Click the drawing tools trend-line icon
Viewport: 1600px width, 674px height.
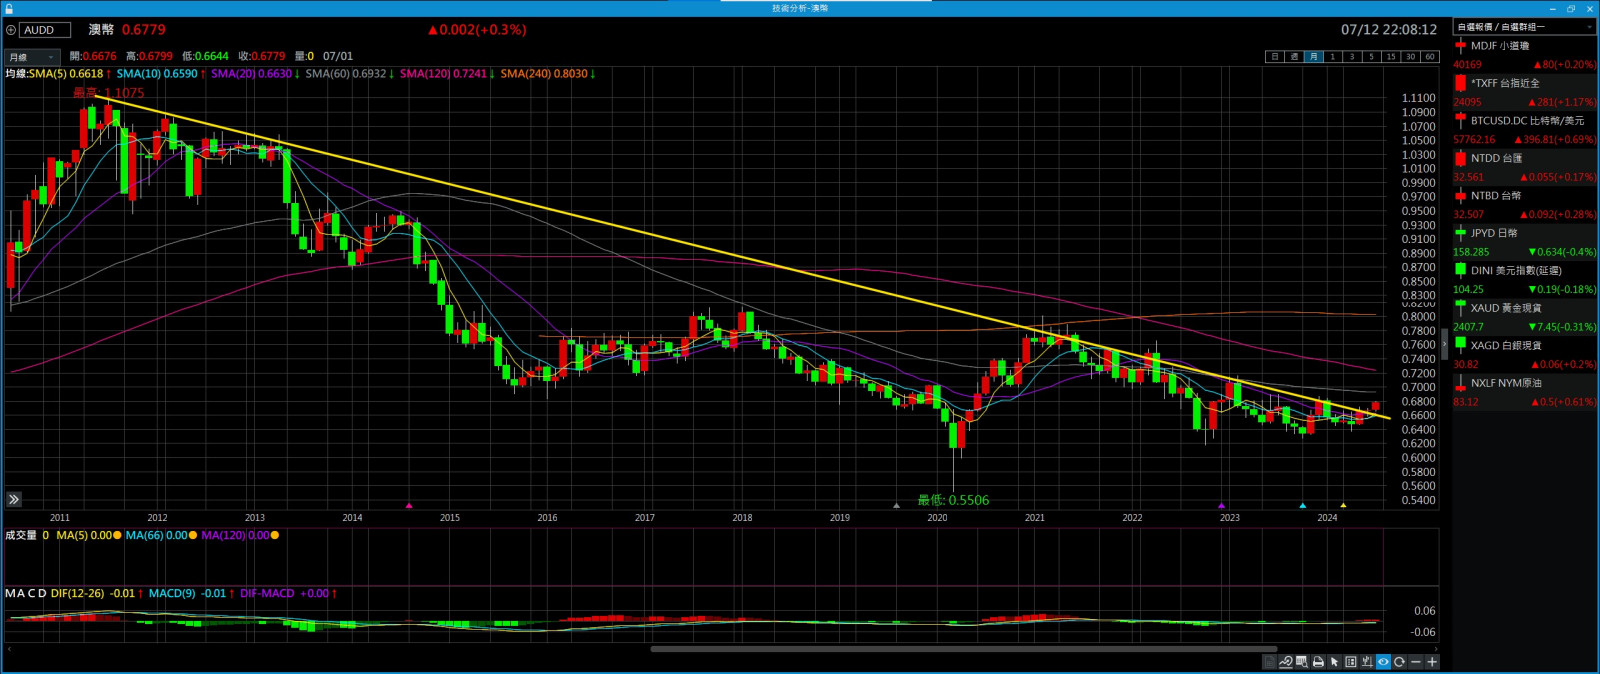[x=1286, y=662]
